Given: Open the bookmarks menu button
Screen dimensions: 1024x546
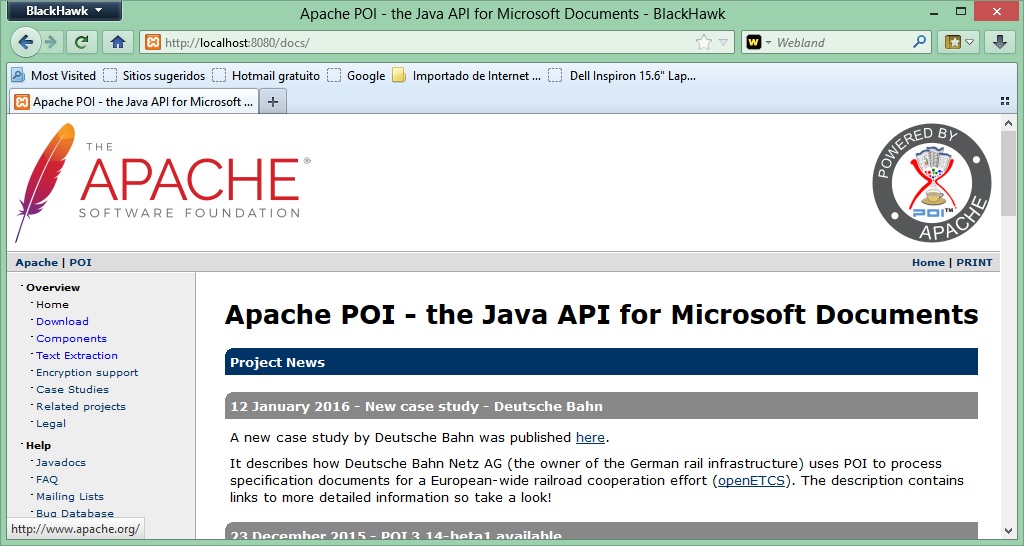Looking at the screenshot, I should pos(959,42).
